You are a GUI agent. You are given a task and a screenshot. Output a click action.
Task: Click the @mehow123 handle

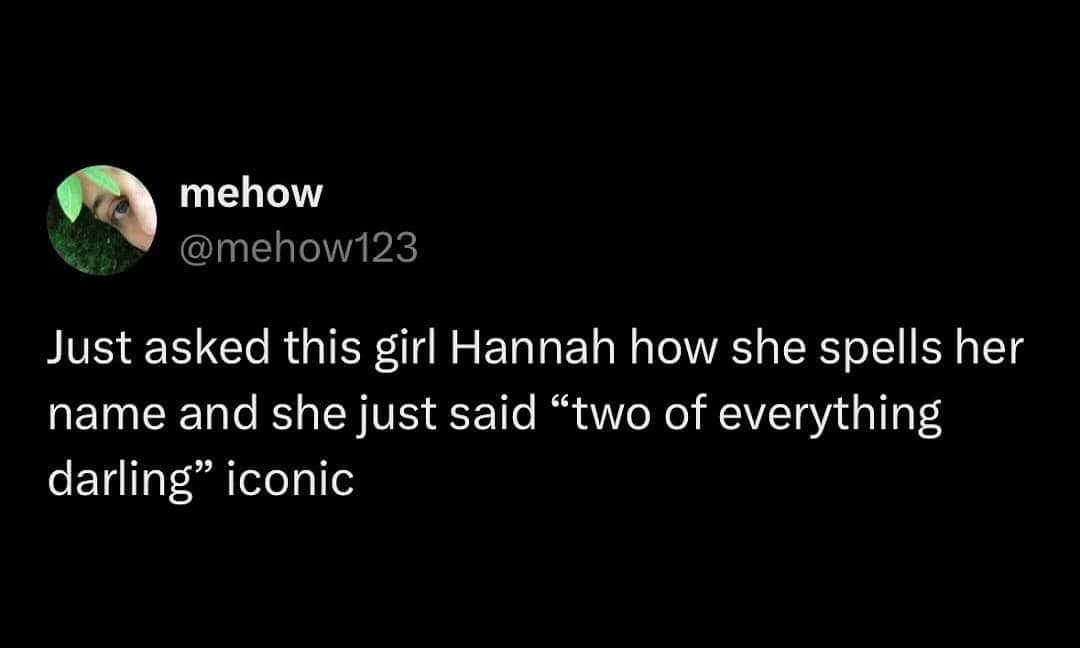(297, 246)
